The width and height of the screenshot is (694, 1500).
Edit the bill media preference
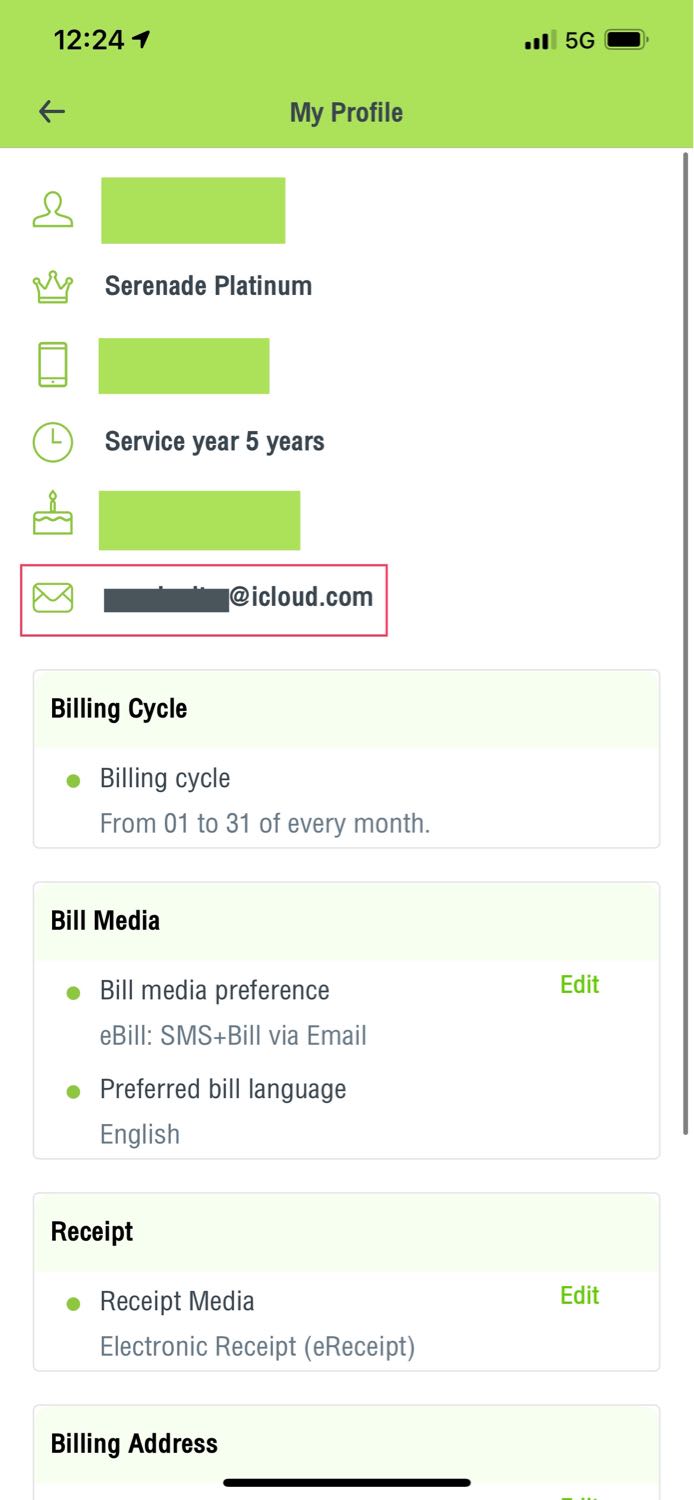pos(579,985)
